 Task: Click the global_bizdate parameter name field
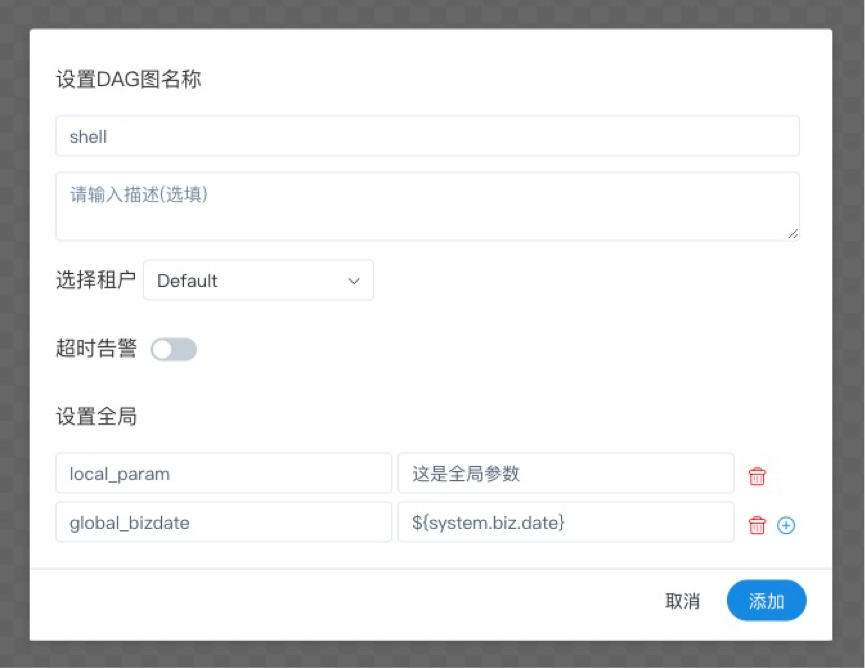[223, 522]
